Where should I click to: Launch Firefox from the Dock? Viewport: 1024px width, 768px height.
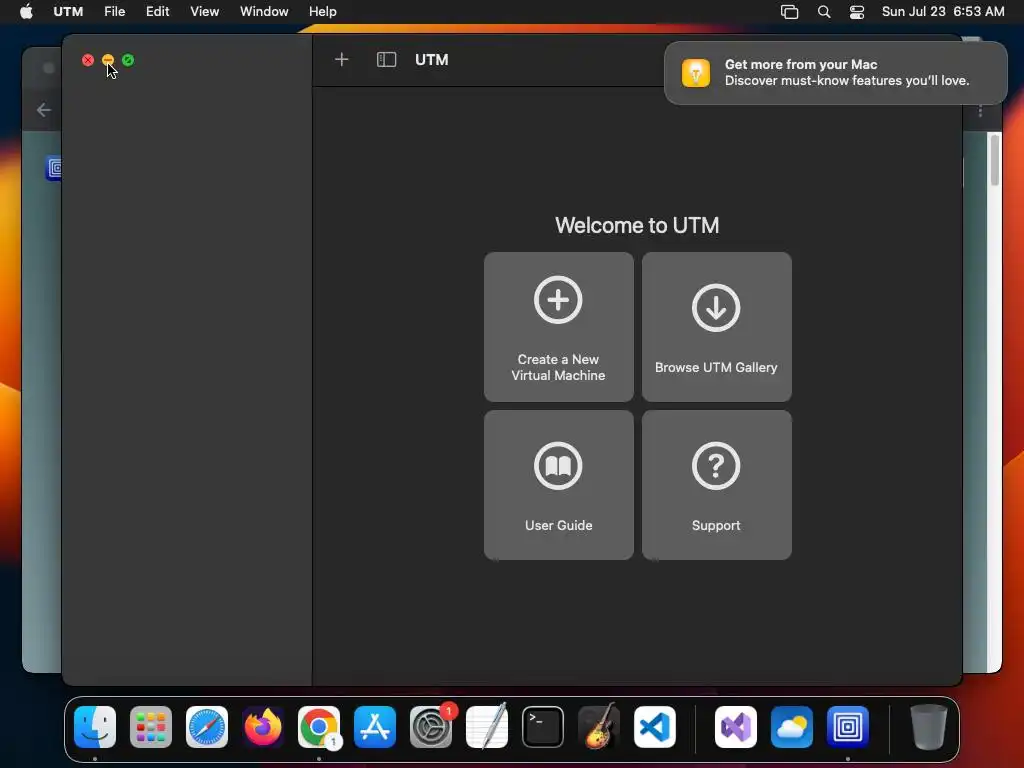pos(263,727)
